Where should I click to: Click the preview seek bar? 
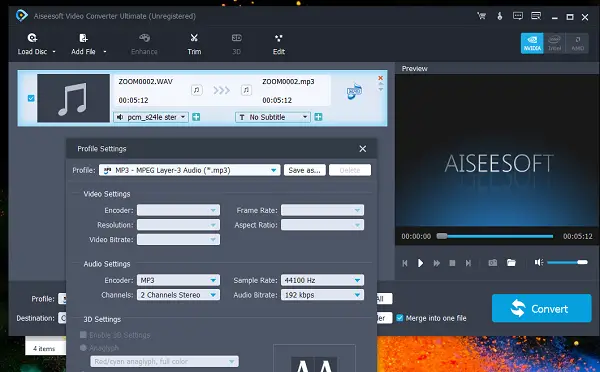pos(495,236)
